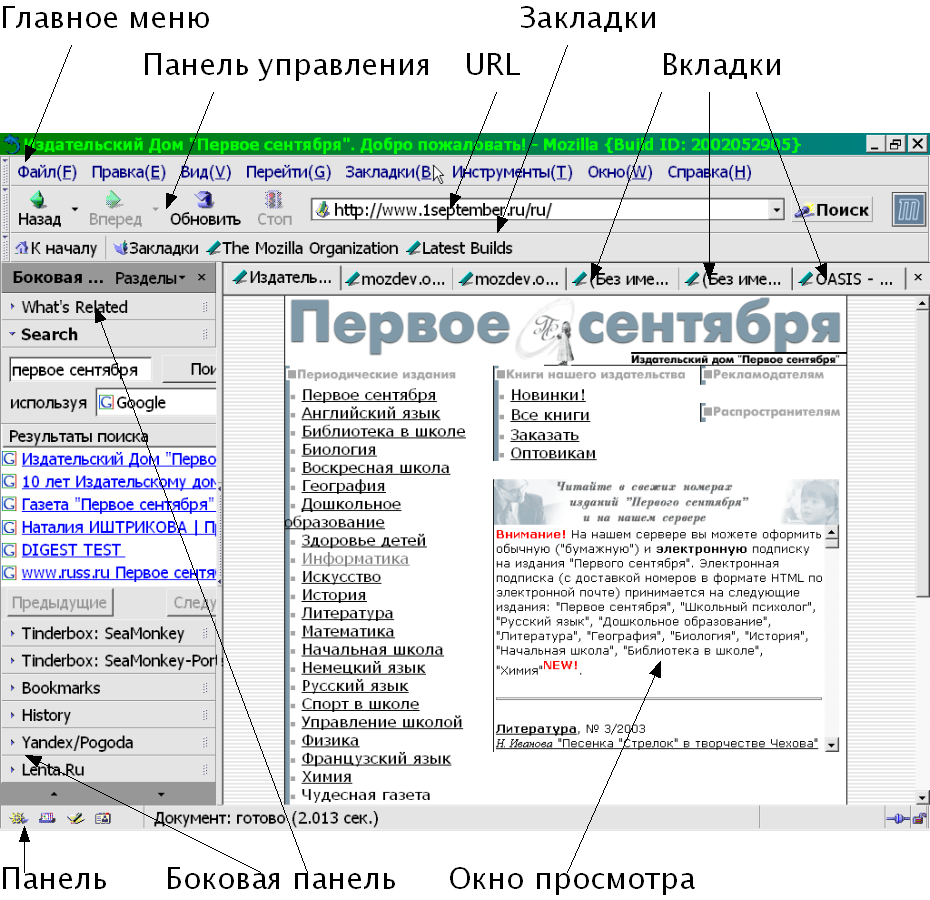Click the Mozilla throbber logo icon
The image size is (930, 900).
point(906,209)
